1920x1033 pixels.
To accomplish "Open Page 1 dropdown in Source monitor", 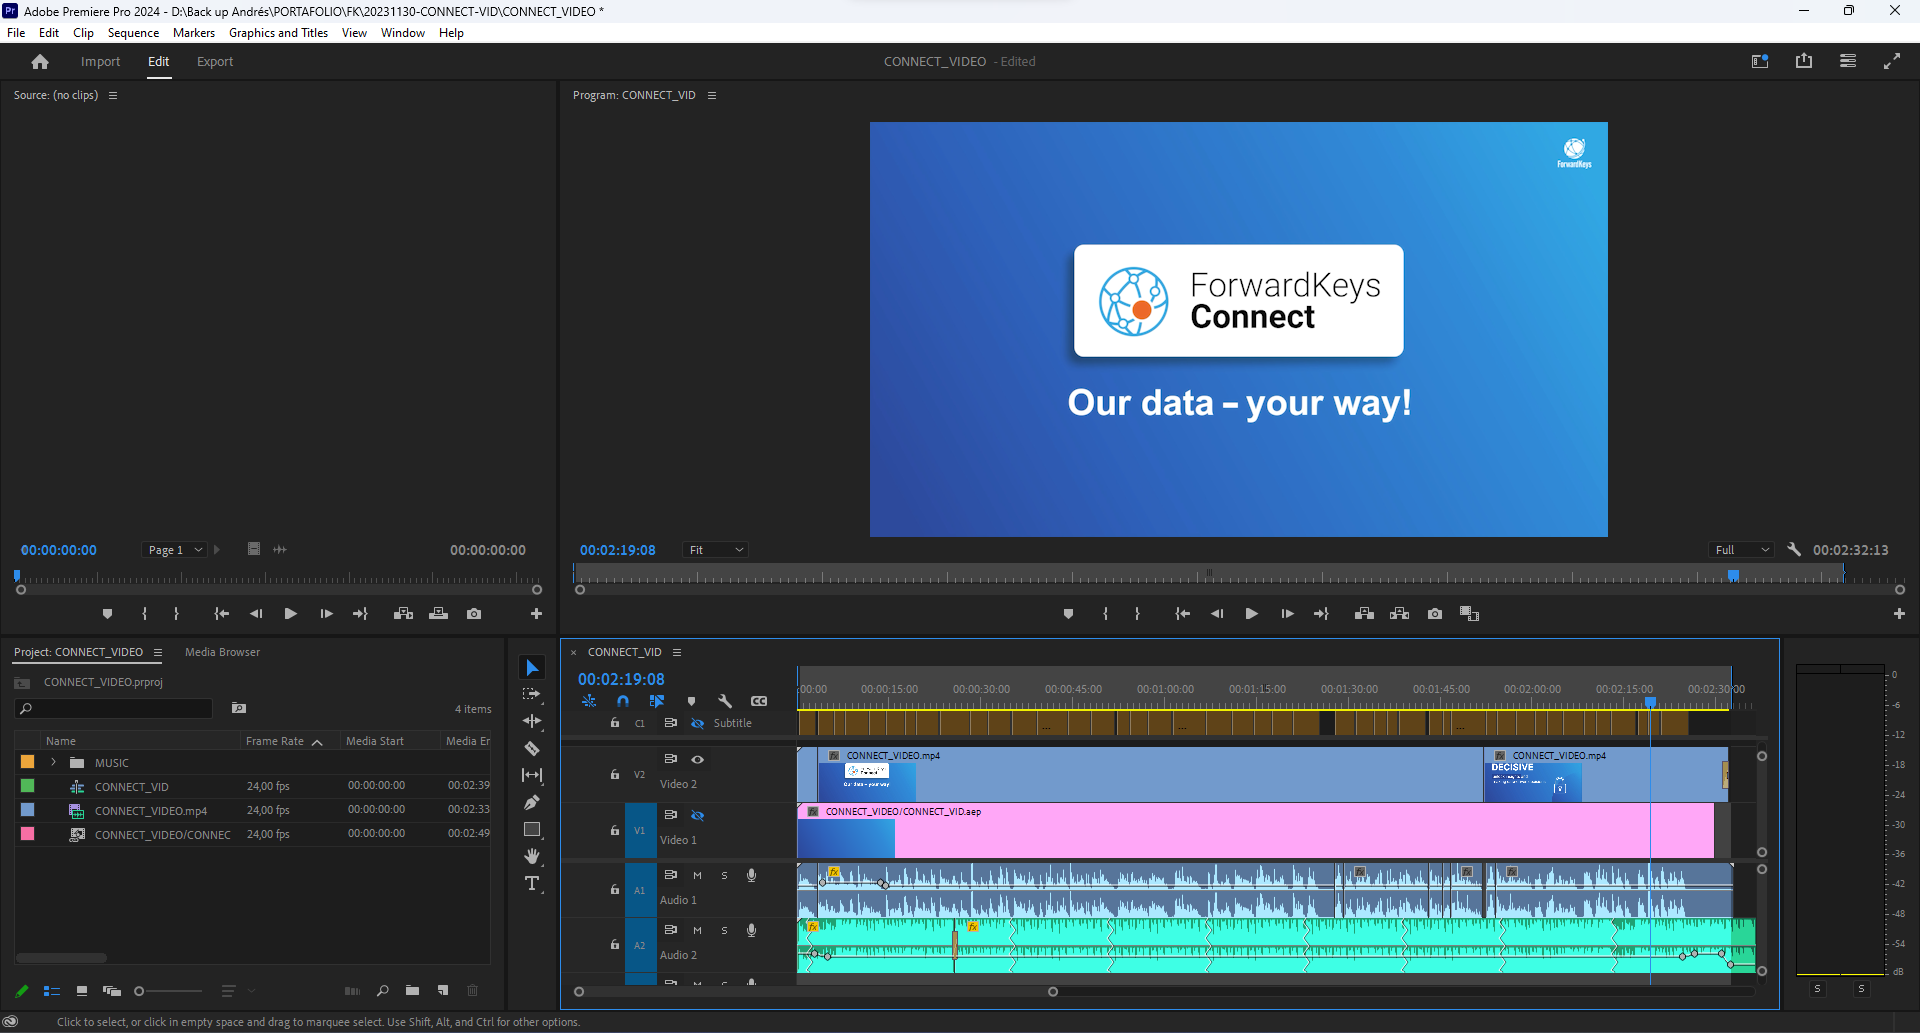I will pyautogui.click(x=173, y=550).
